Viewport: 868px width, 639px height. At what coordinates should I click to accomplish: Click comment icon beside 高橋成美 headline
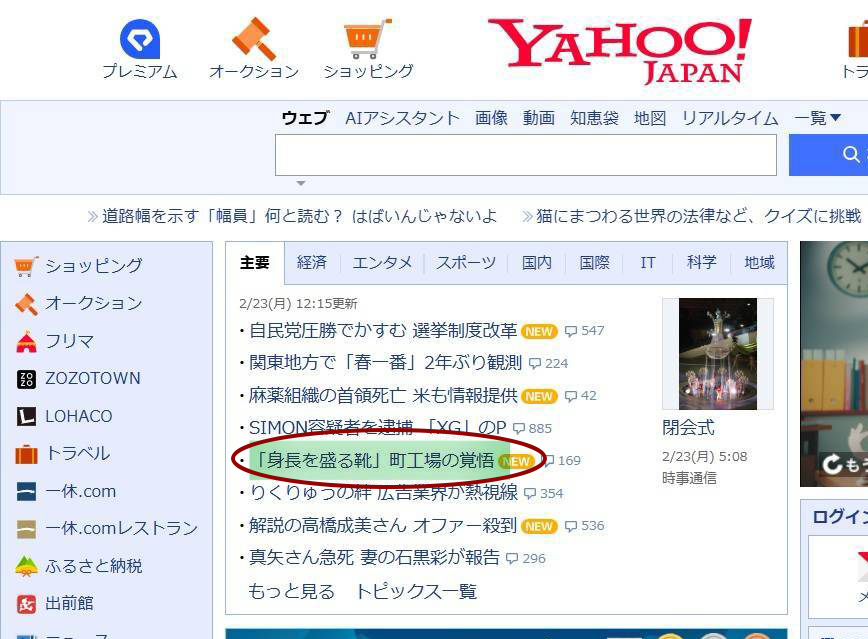(571, 526)
